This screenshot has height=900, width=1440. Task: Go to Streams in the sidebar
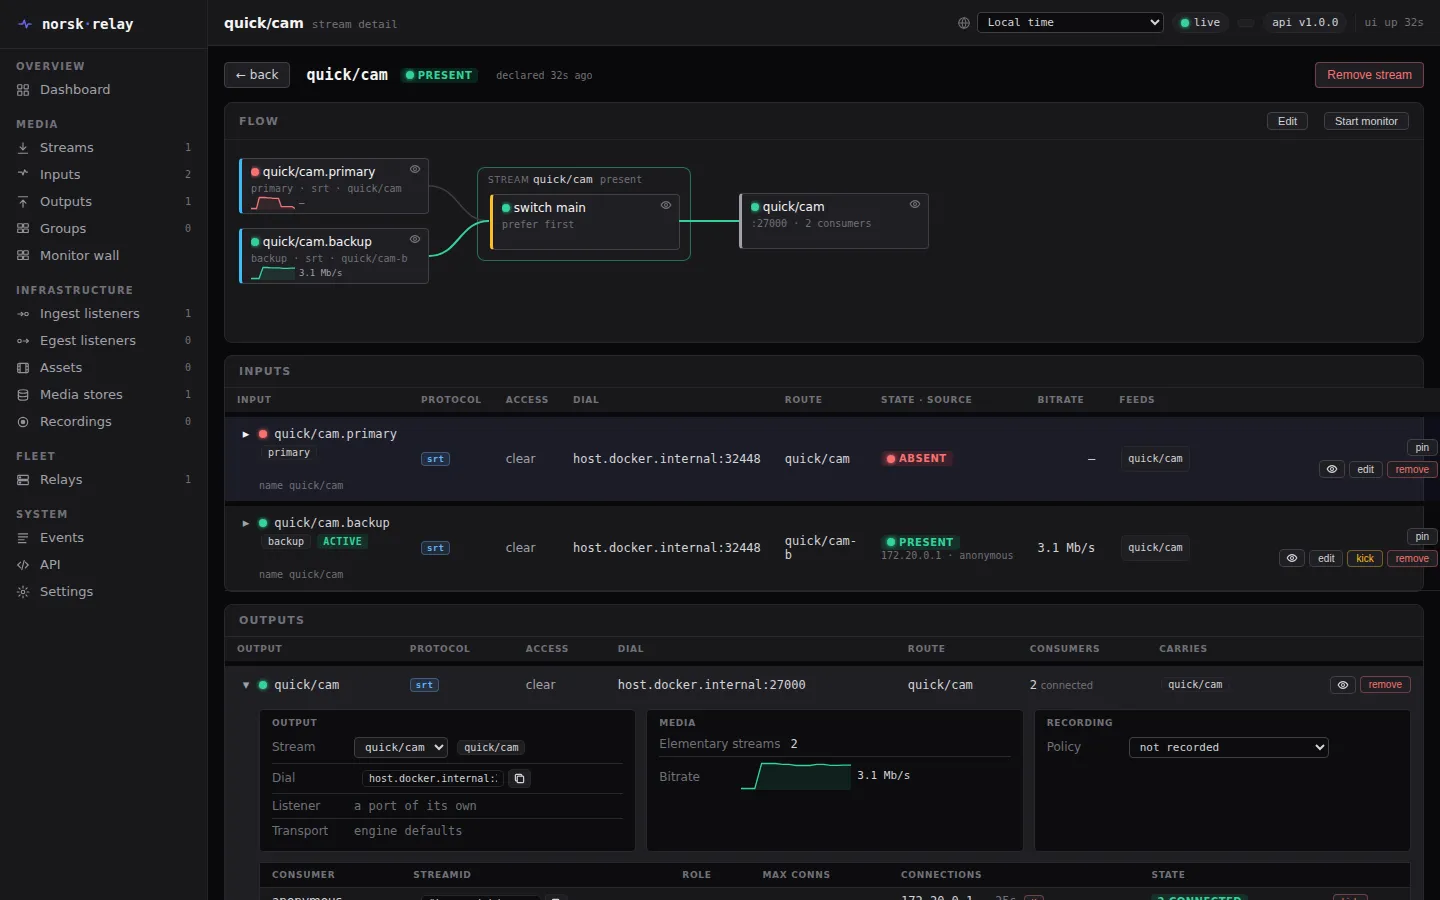66,148
